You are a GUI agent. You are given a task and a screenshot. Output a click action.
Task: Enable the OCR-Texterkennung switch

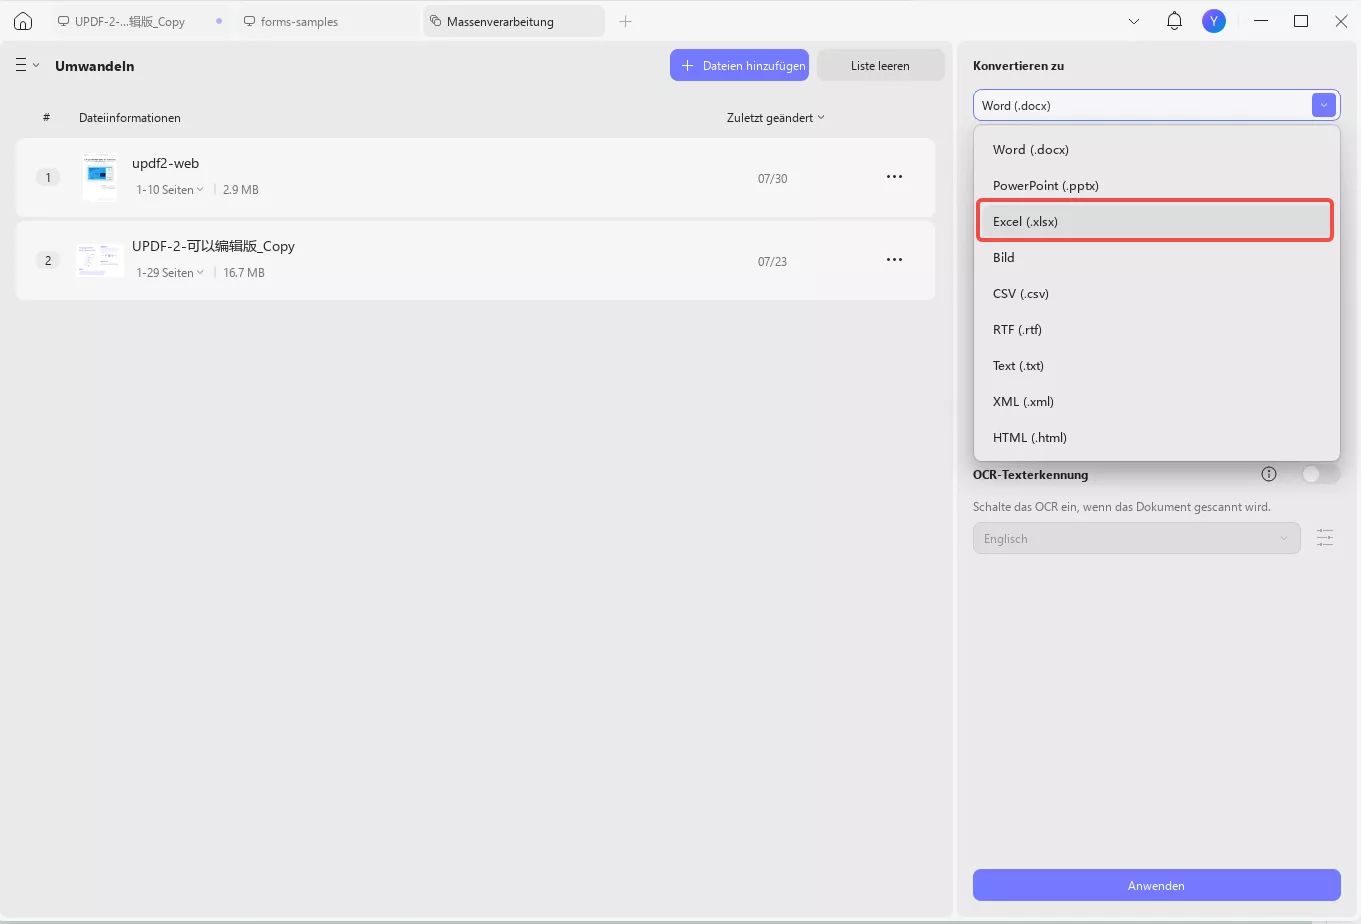(1320, 474)
